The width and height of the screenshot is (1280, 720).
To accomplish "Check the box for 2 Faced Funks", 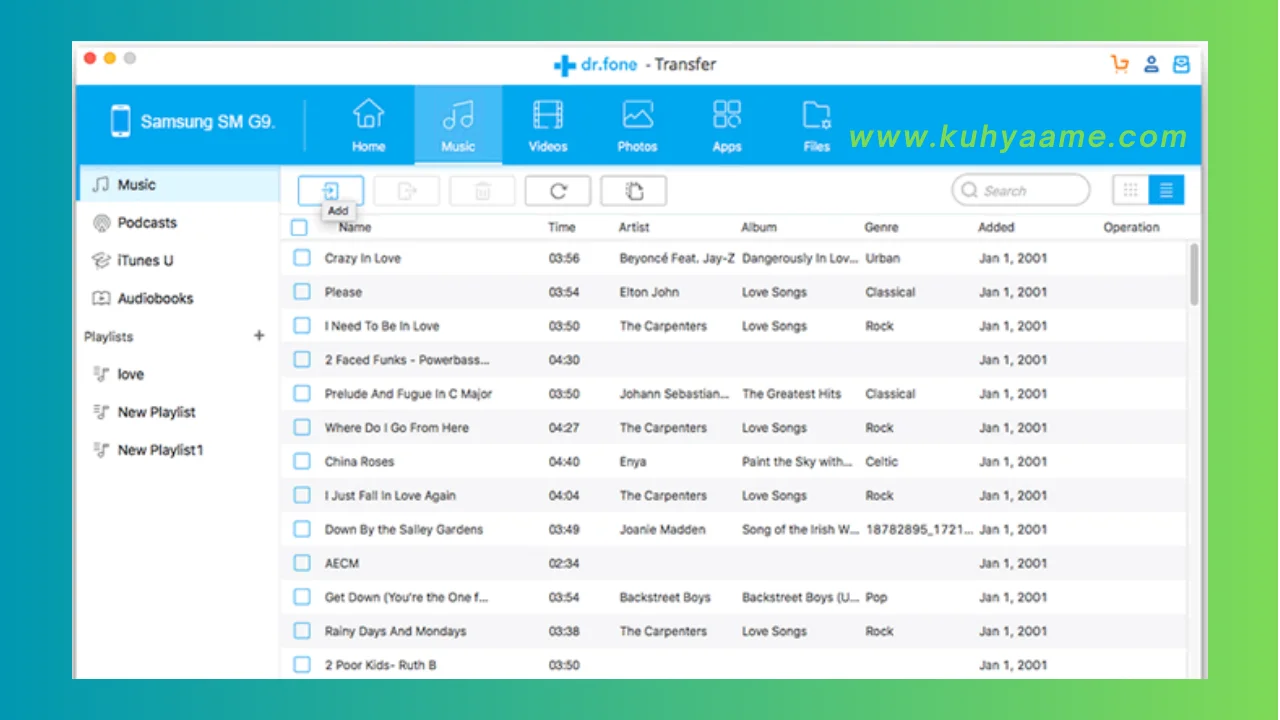I will point(302,360).
